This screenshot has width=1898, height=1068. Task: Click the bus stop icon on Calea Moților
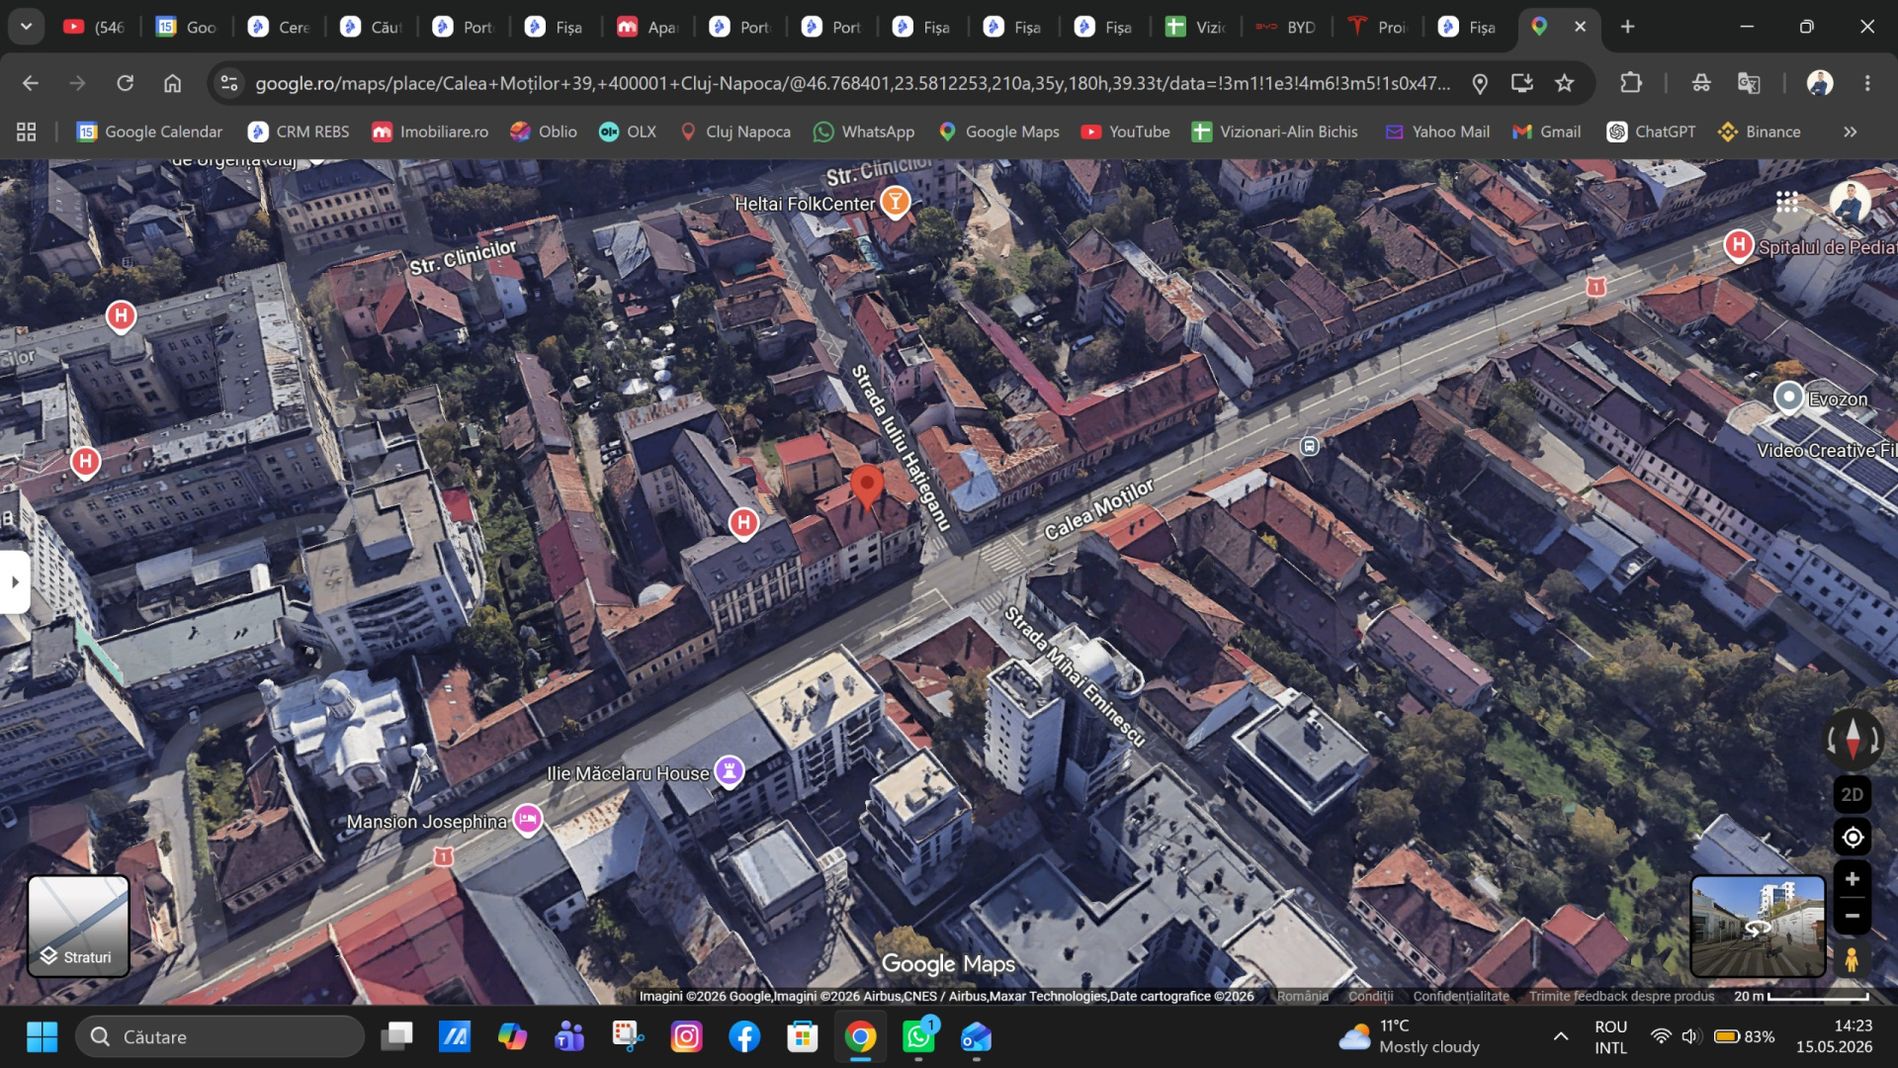coord(1309,446)
